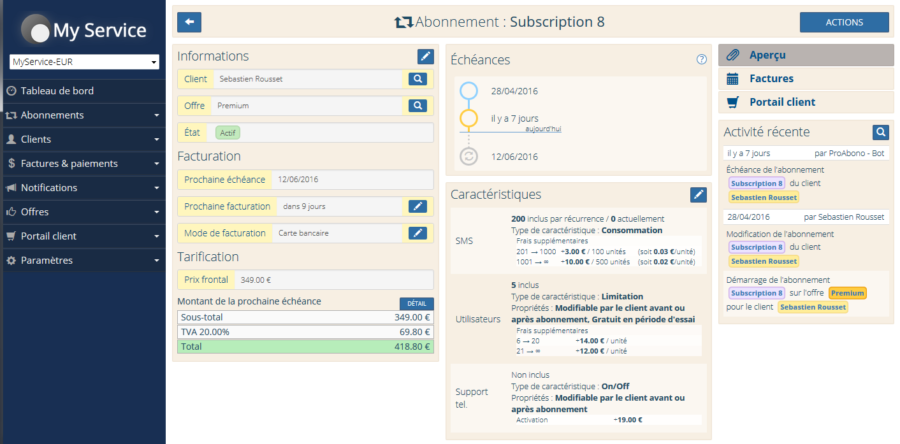Show the DÉTAIL of next amount

pyautogui.click(x=416, y=303)
